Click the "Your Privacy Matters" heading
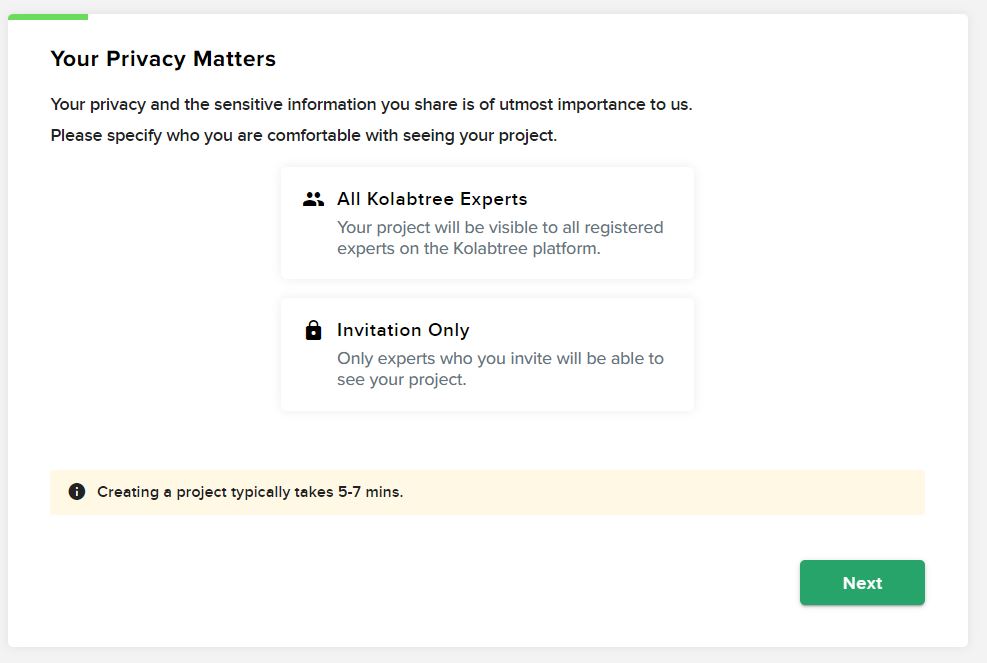Image resolution: width=987 pixels, height=663 pixels. pyautogui.click(x=163, y=59)
